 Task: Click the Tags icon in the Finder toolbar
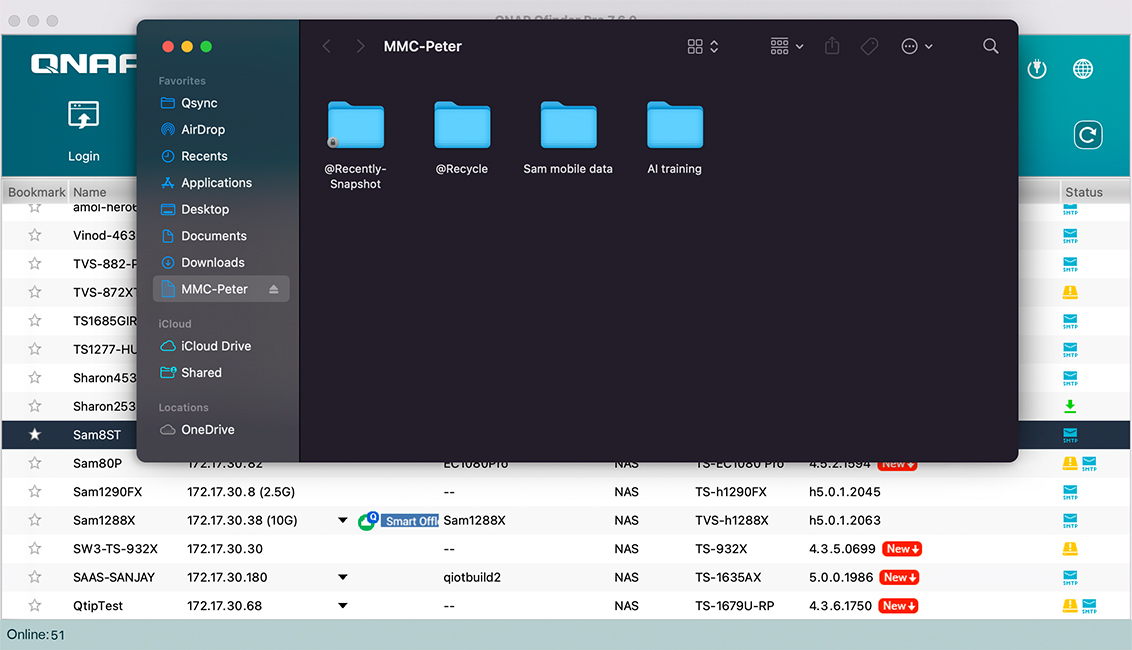click(x=869, y=46)
